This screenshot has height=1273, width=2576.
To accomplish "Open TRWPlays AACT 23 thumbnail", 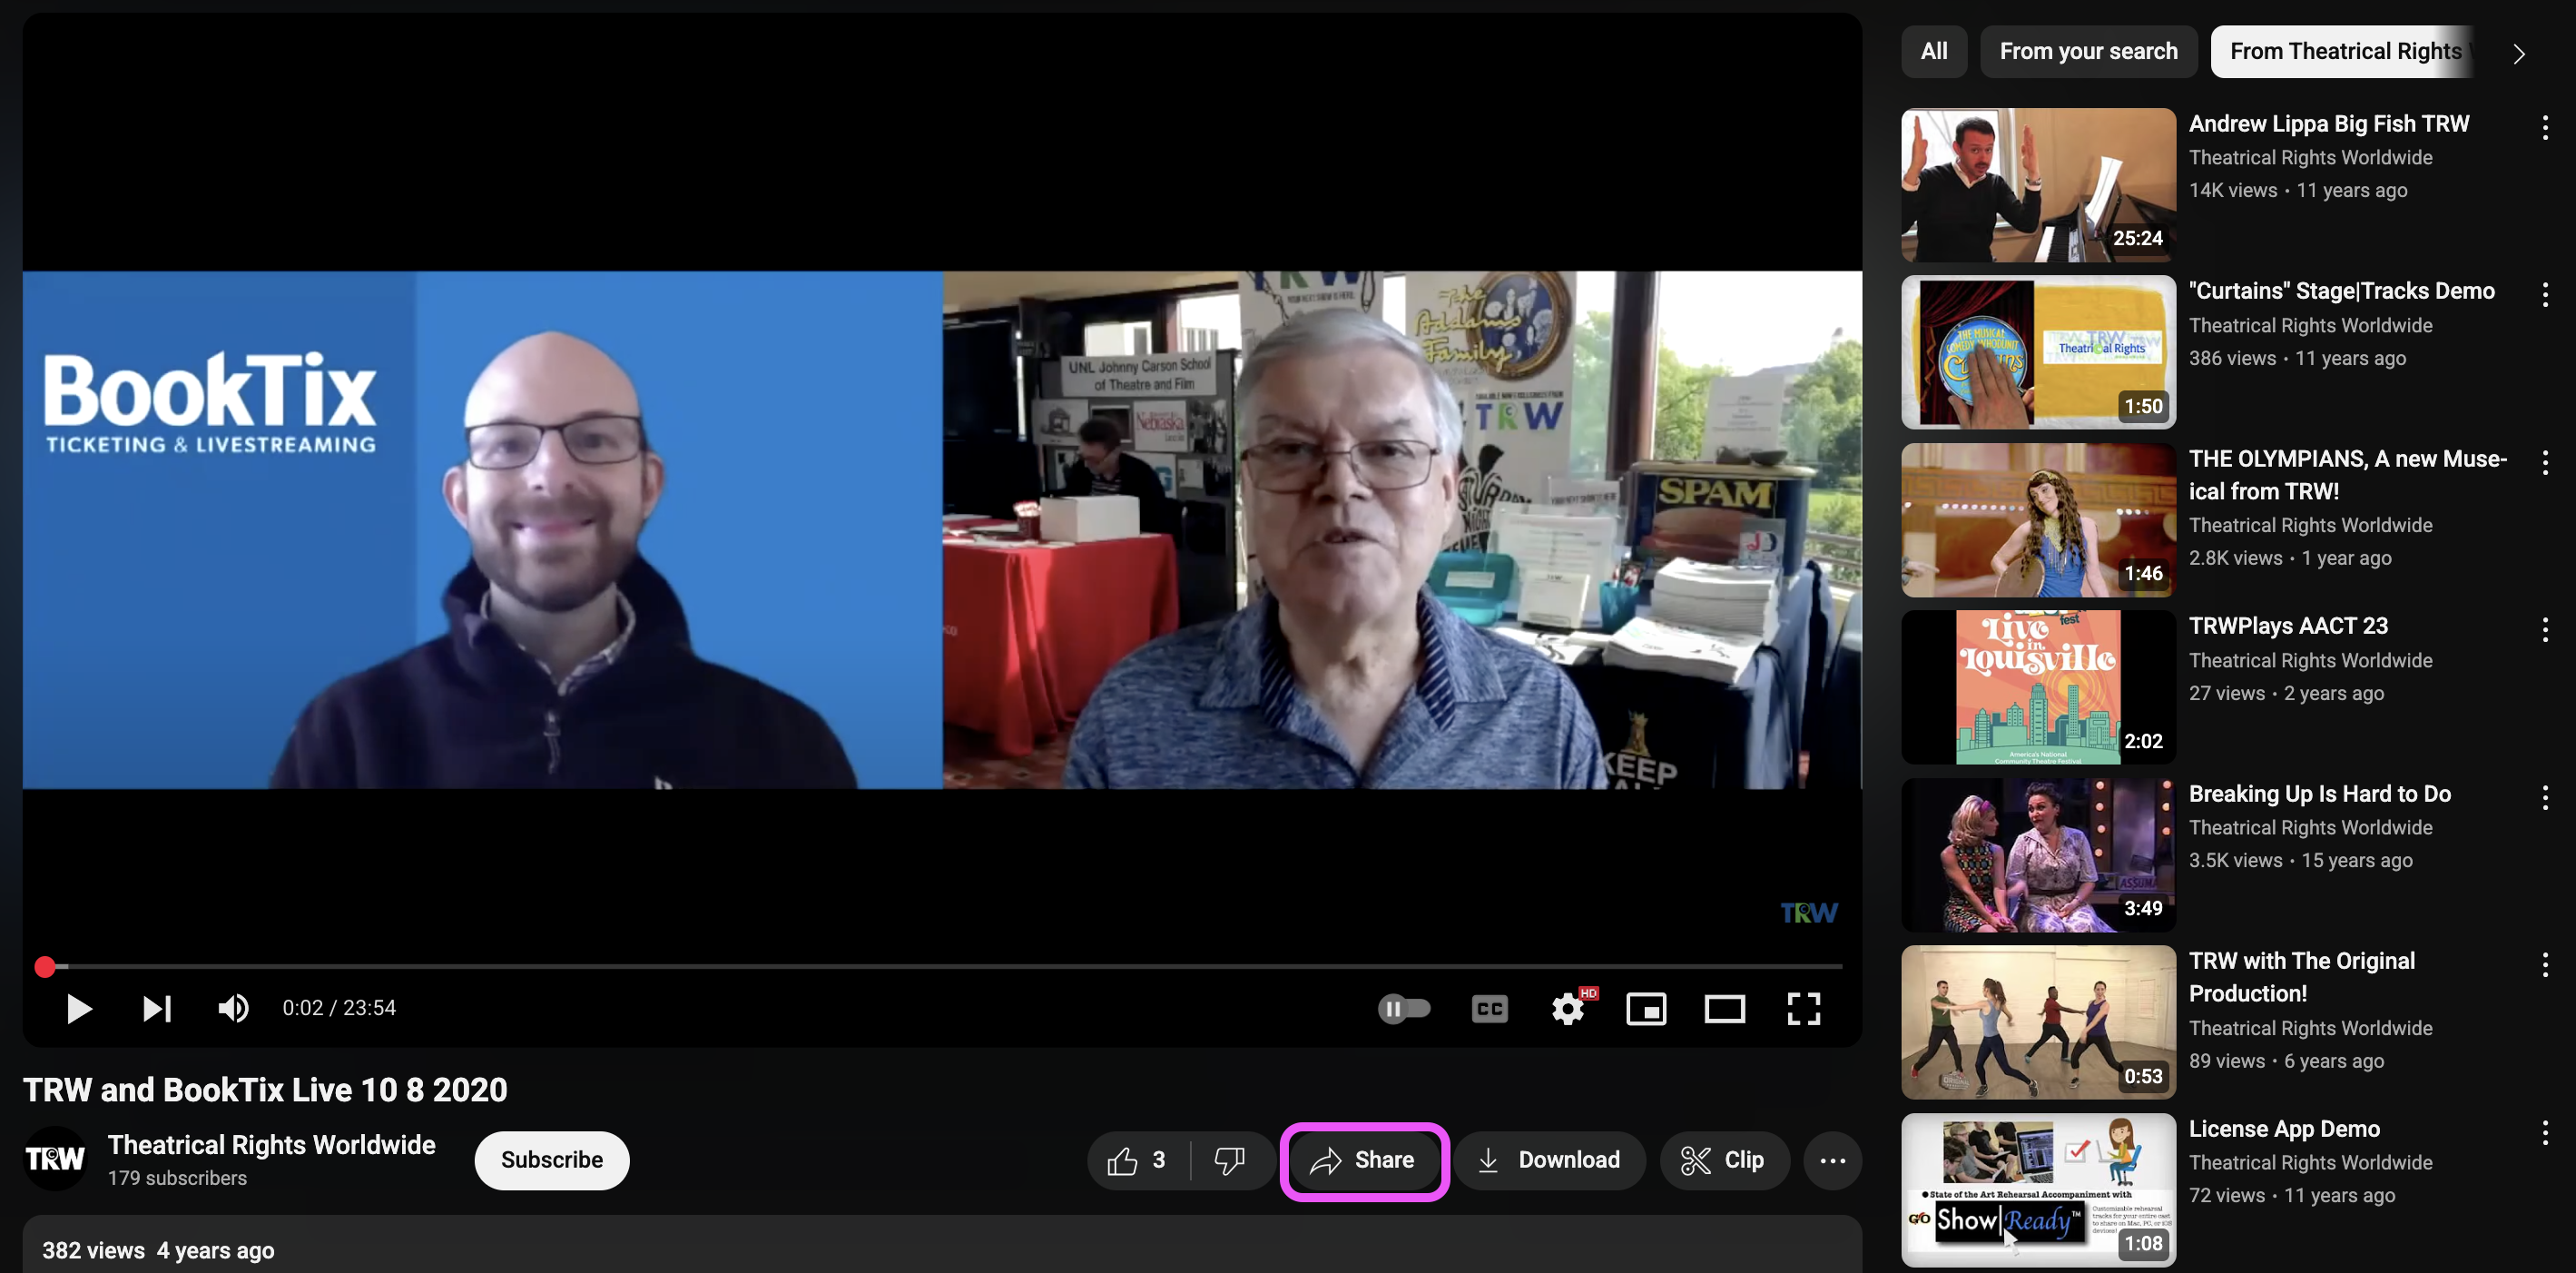I will coord(2038,687).
